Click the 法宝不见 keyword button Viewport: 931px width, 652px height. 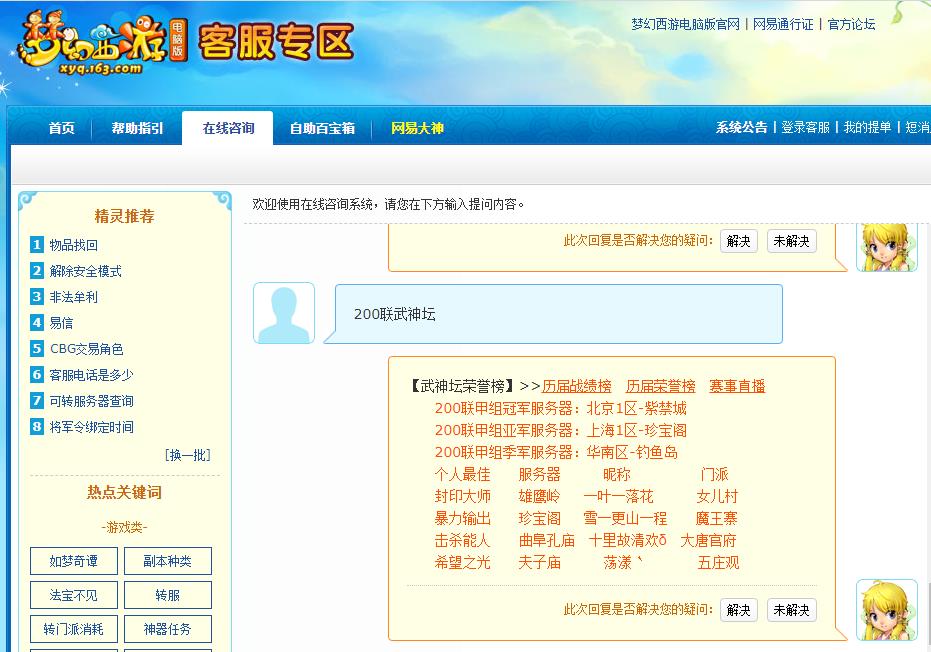coord(74,595)
